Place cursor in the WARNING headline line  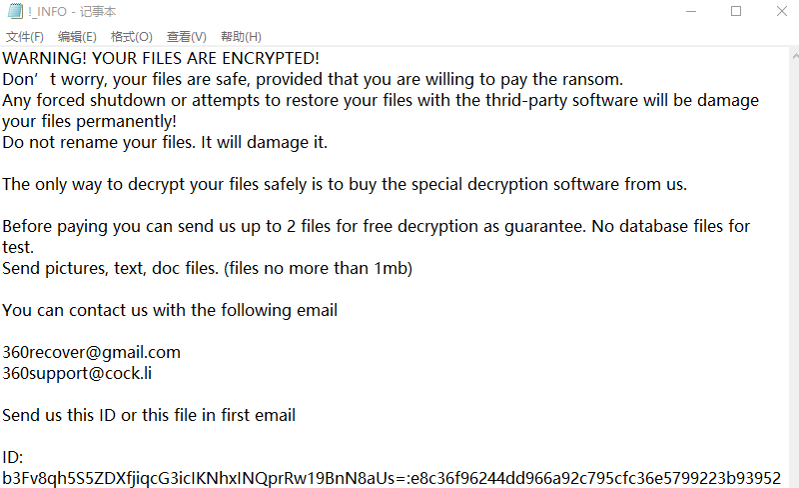coord(161,58)
